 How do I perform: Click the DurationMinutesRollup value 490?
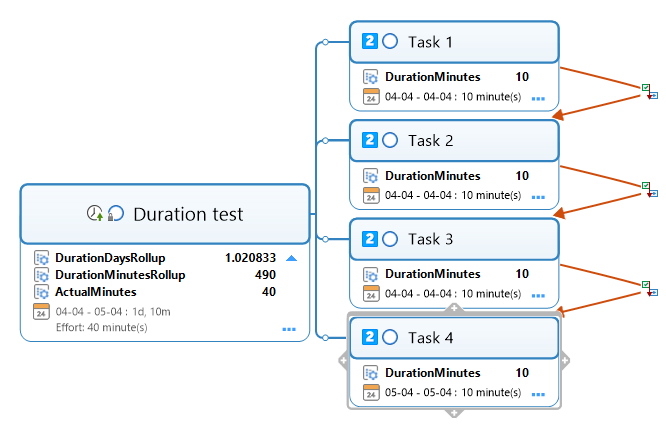tap(265, 275)
